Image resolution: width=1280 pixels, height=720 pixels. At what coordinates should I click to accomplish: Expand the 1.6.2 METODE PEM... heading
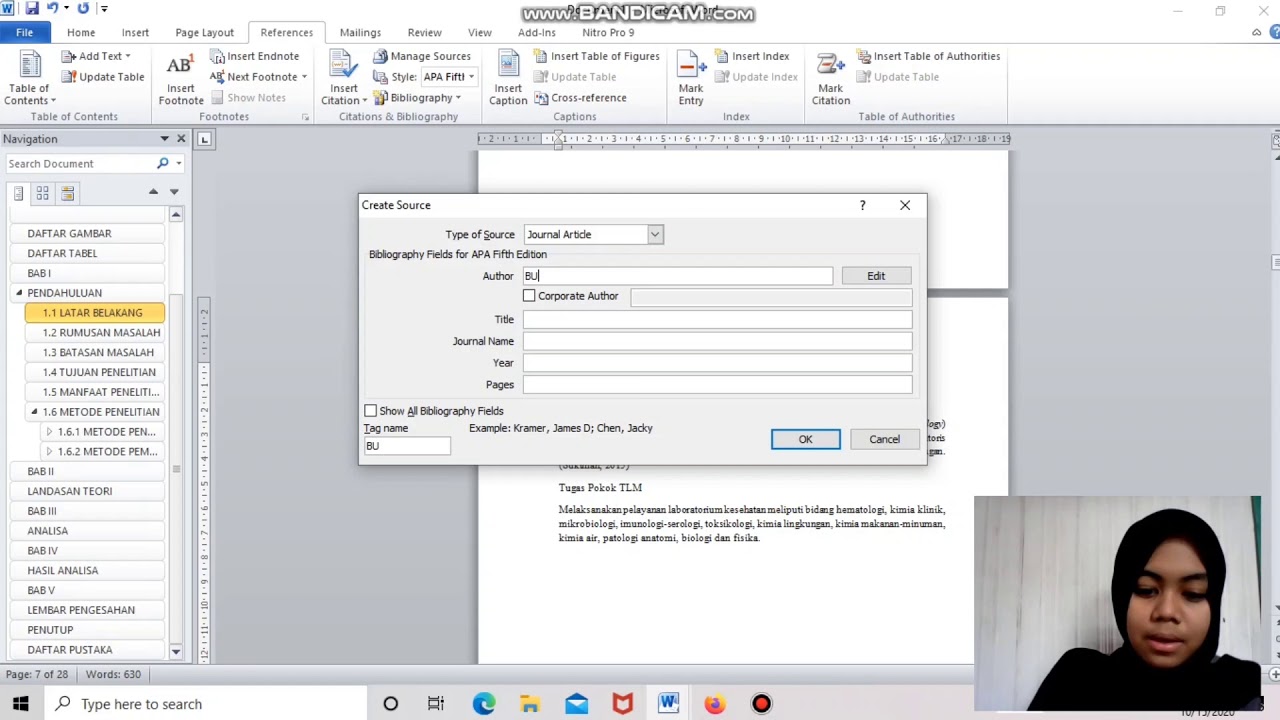coord(49,451)
